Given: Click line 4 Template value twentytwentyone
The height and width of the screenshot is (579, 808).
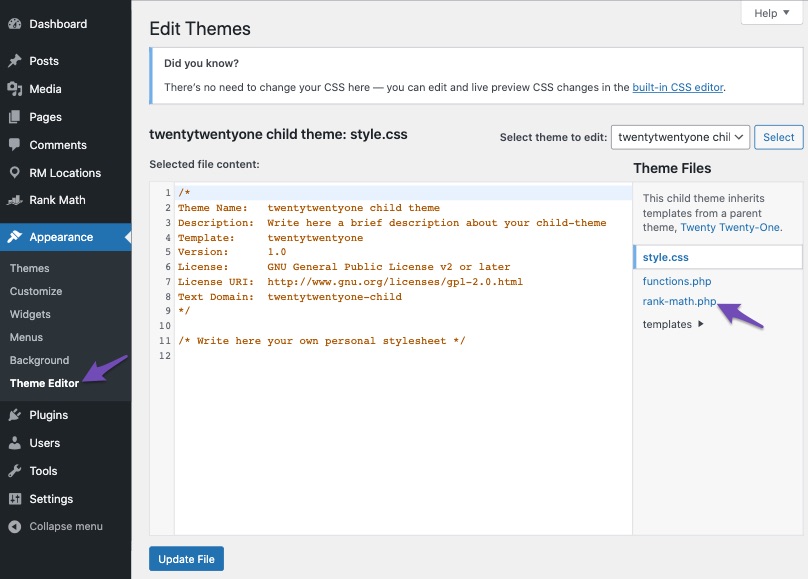Looking at the screenshot, I should 315,237.
